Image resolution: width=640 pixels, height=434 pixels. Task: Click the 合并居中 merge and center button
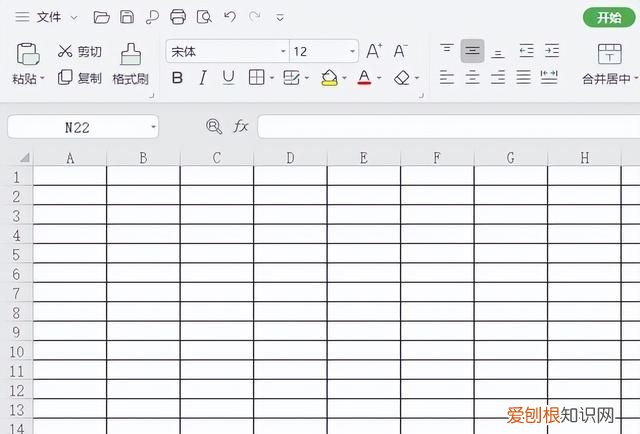pos(609,64)
